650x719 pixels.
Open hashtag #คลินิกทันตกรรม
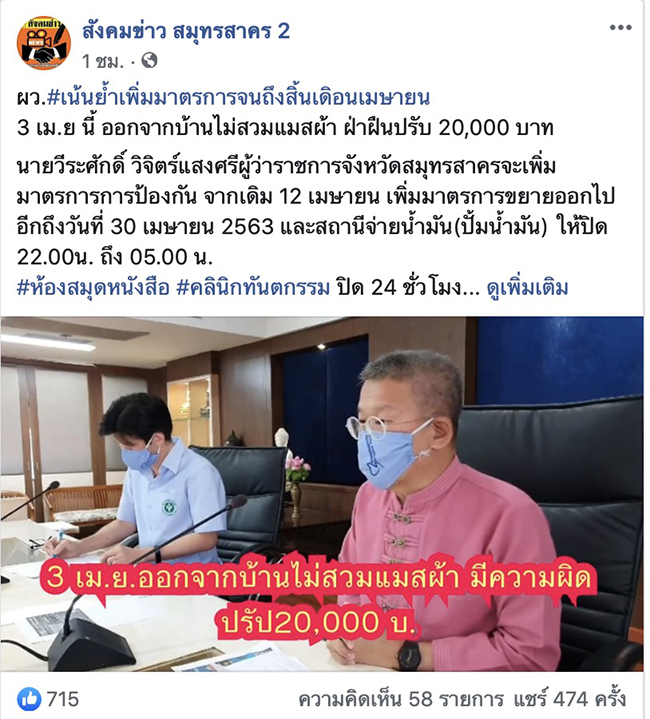pos(253,288)
